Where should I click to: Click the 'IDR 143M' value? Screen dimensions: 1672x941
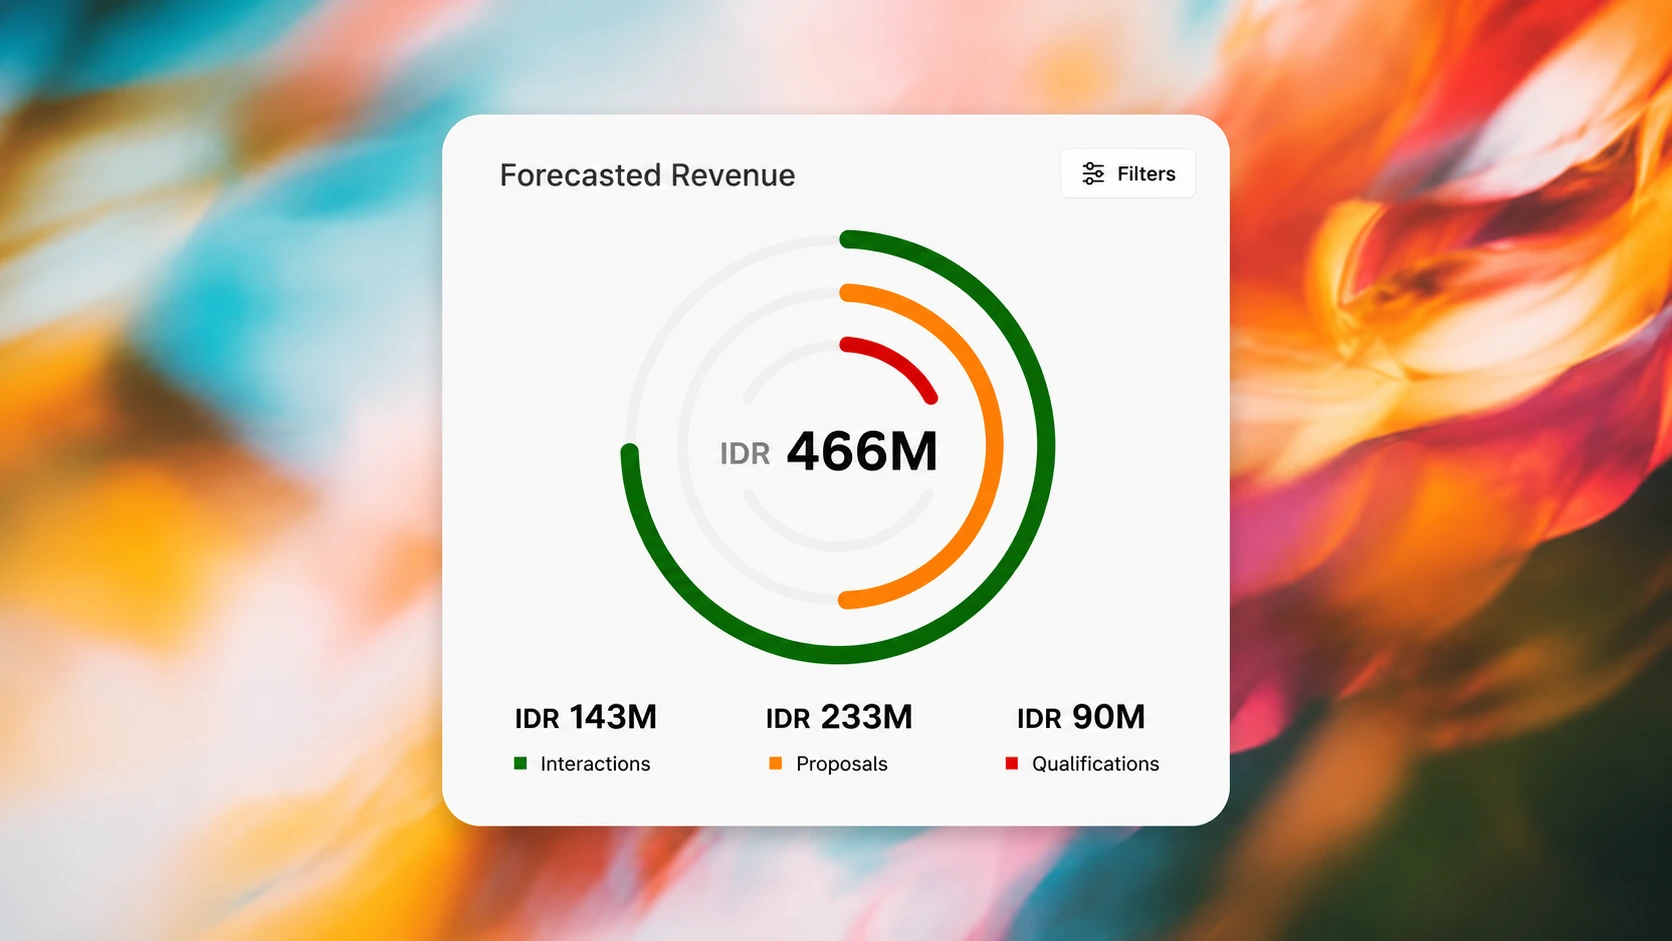click(585, 717)
